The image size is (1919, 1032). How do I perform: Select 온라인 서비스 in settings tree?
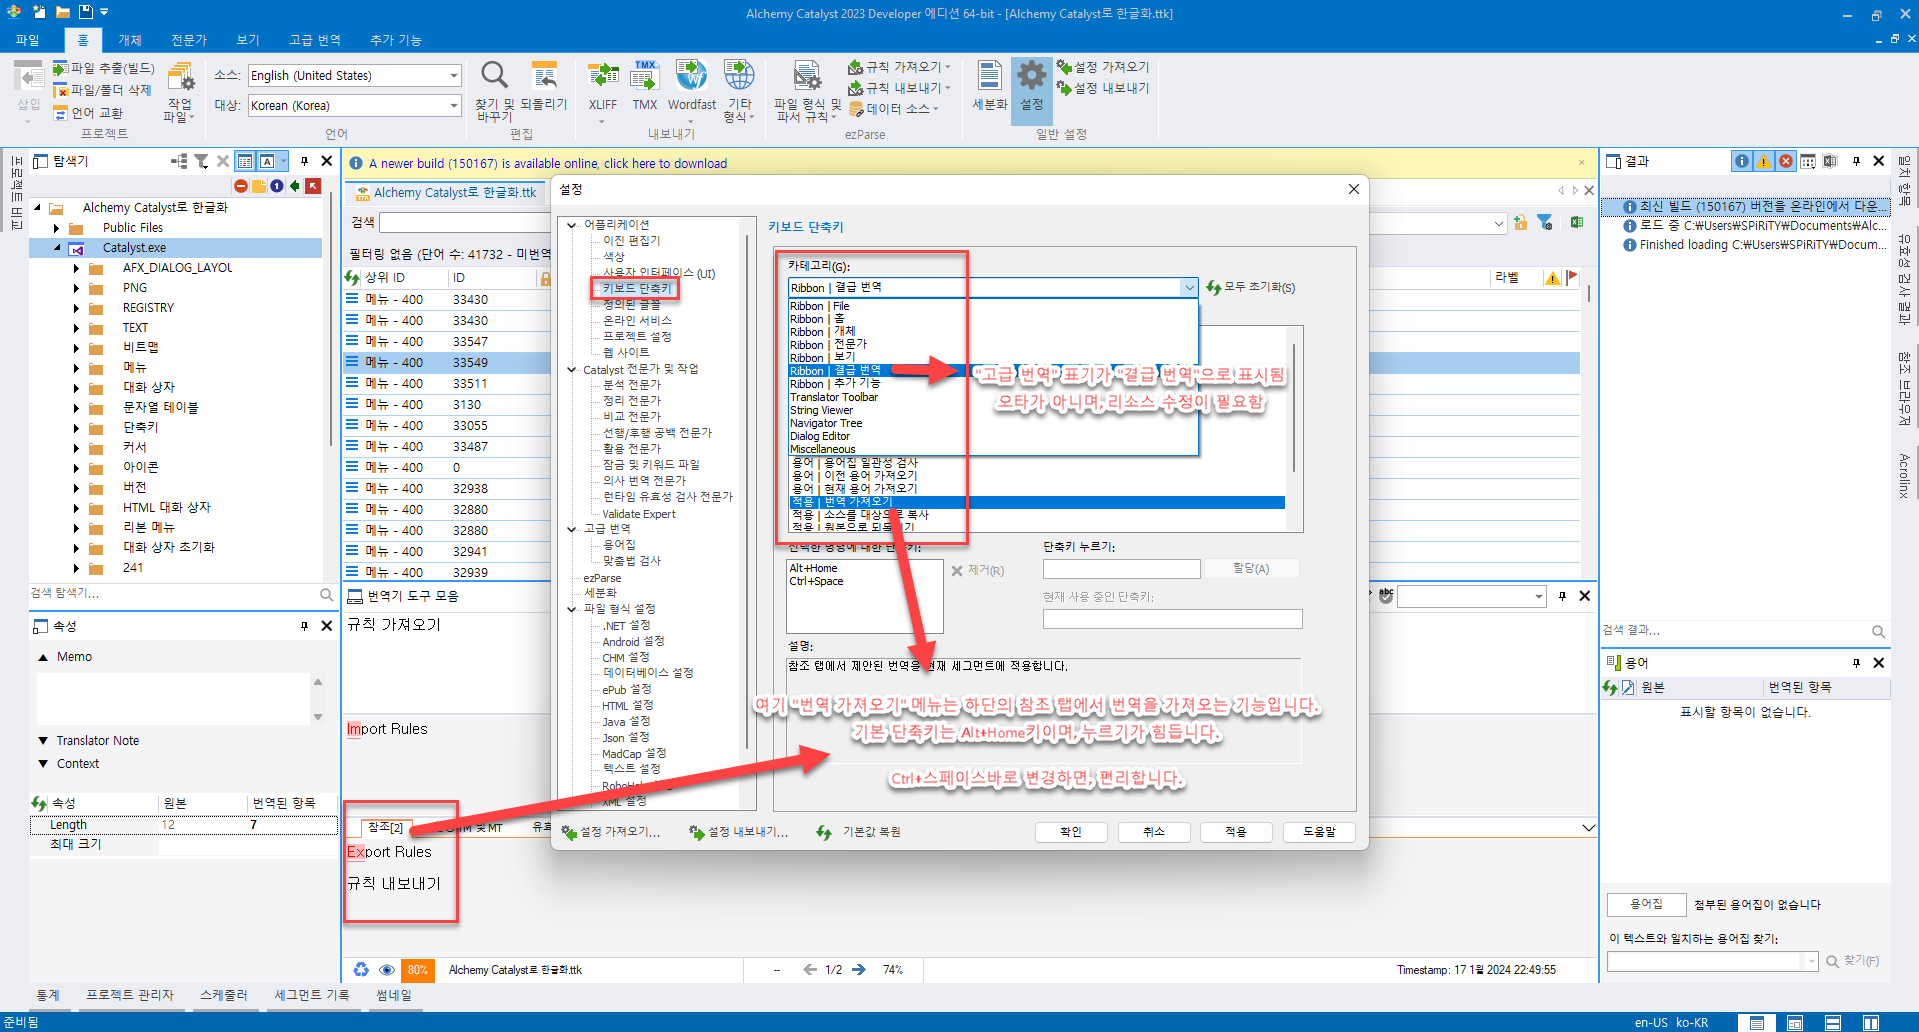[x=637, y=321]
